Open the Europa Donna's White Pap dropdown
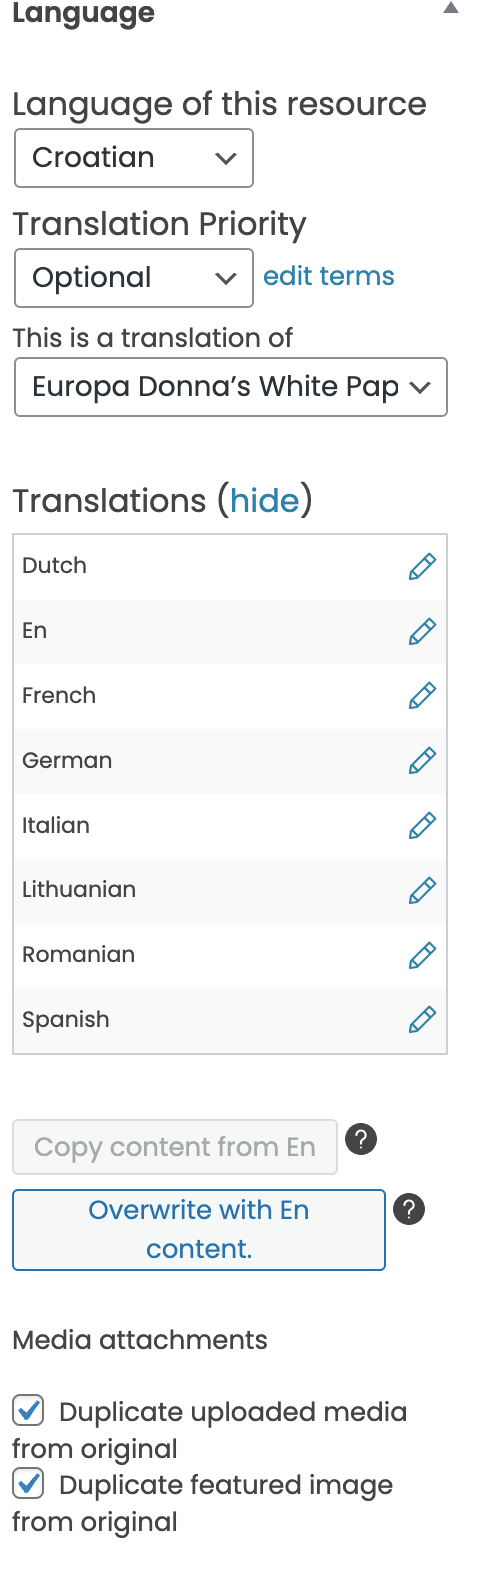 coord(231,387)
